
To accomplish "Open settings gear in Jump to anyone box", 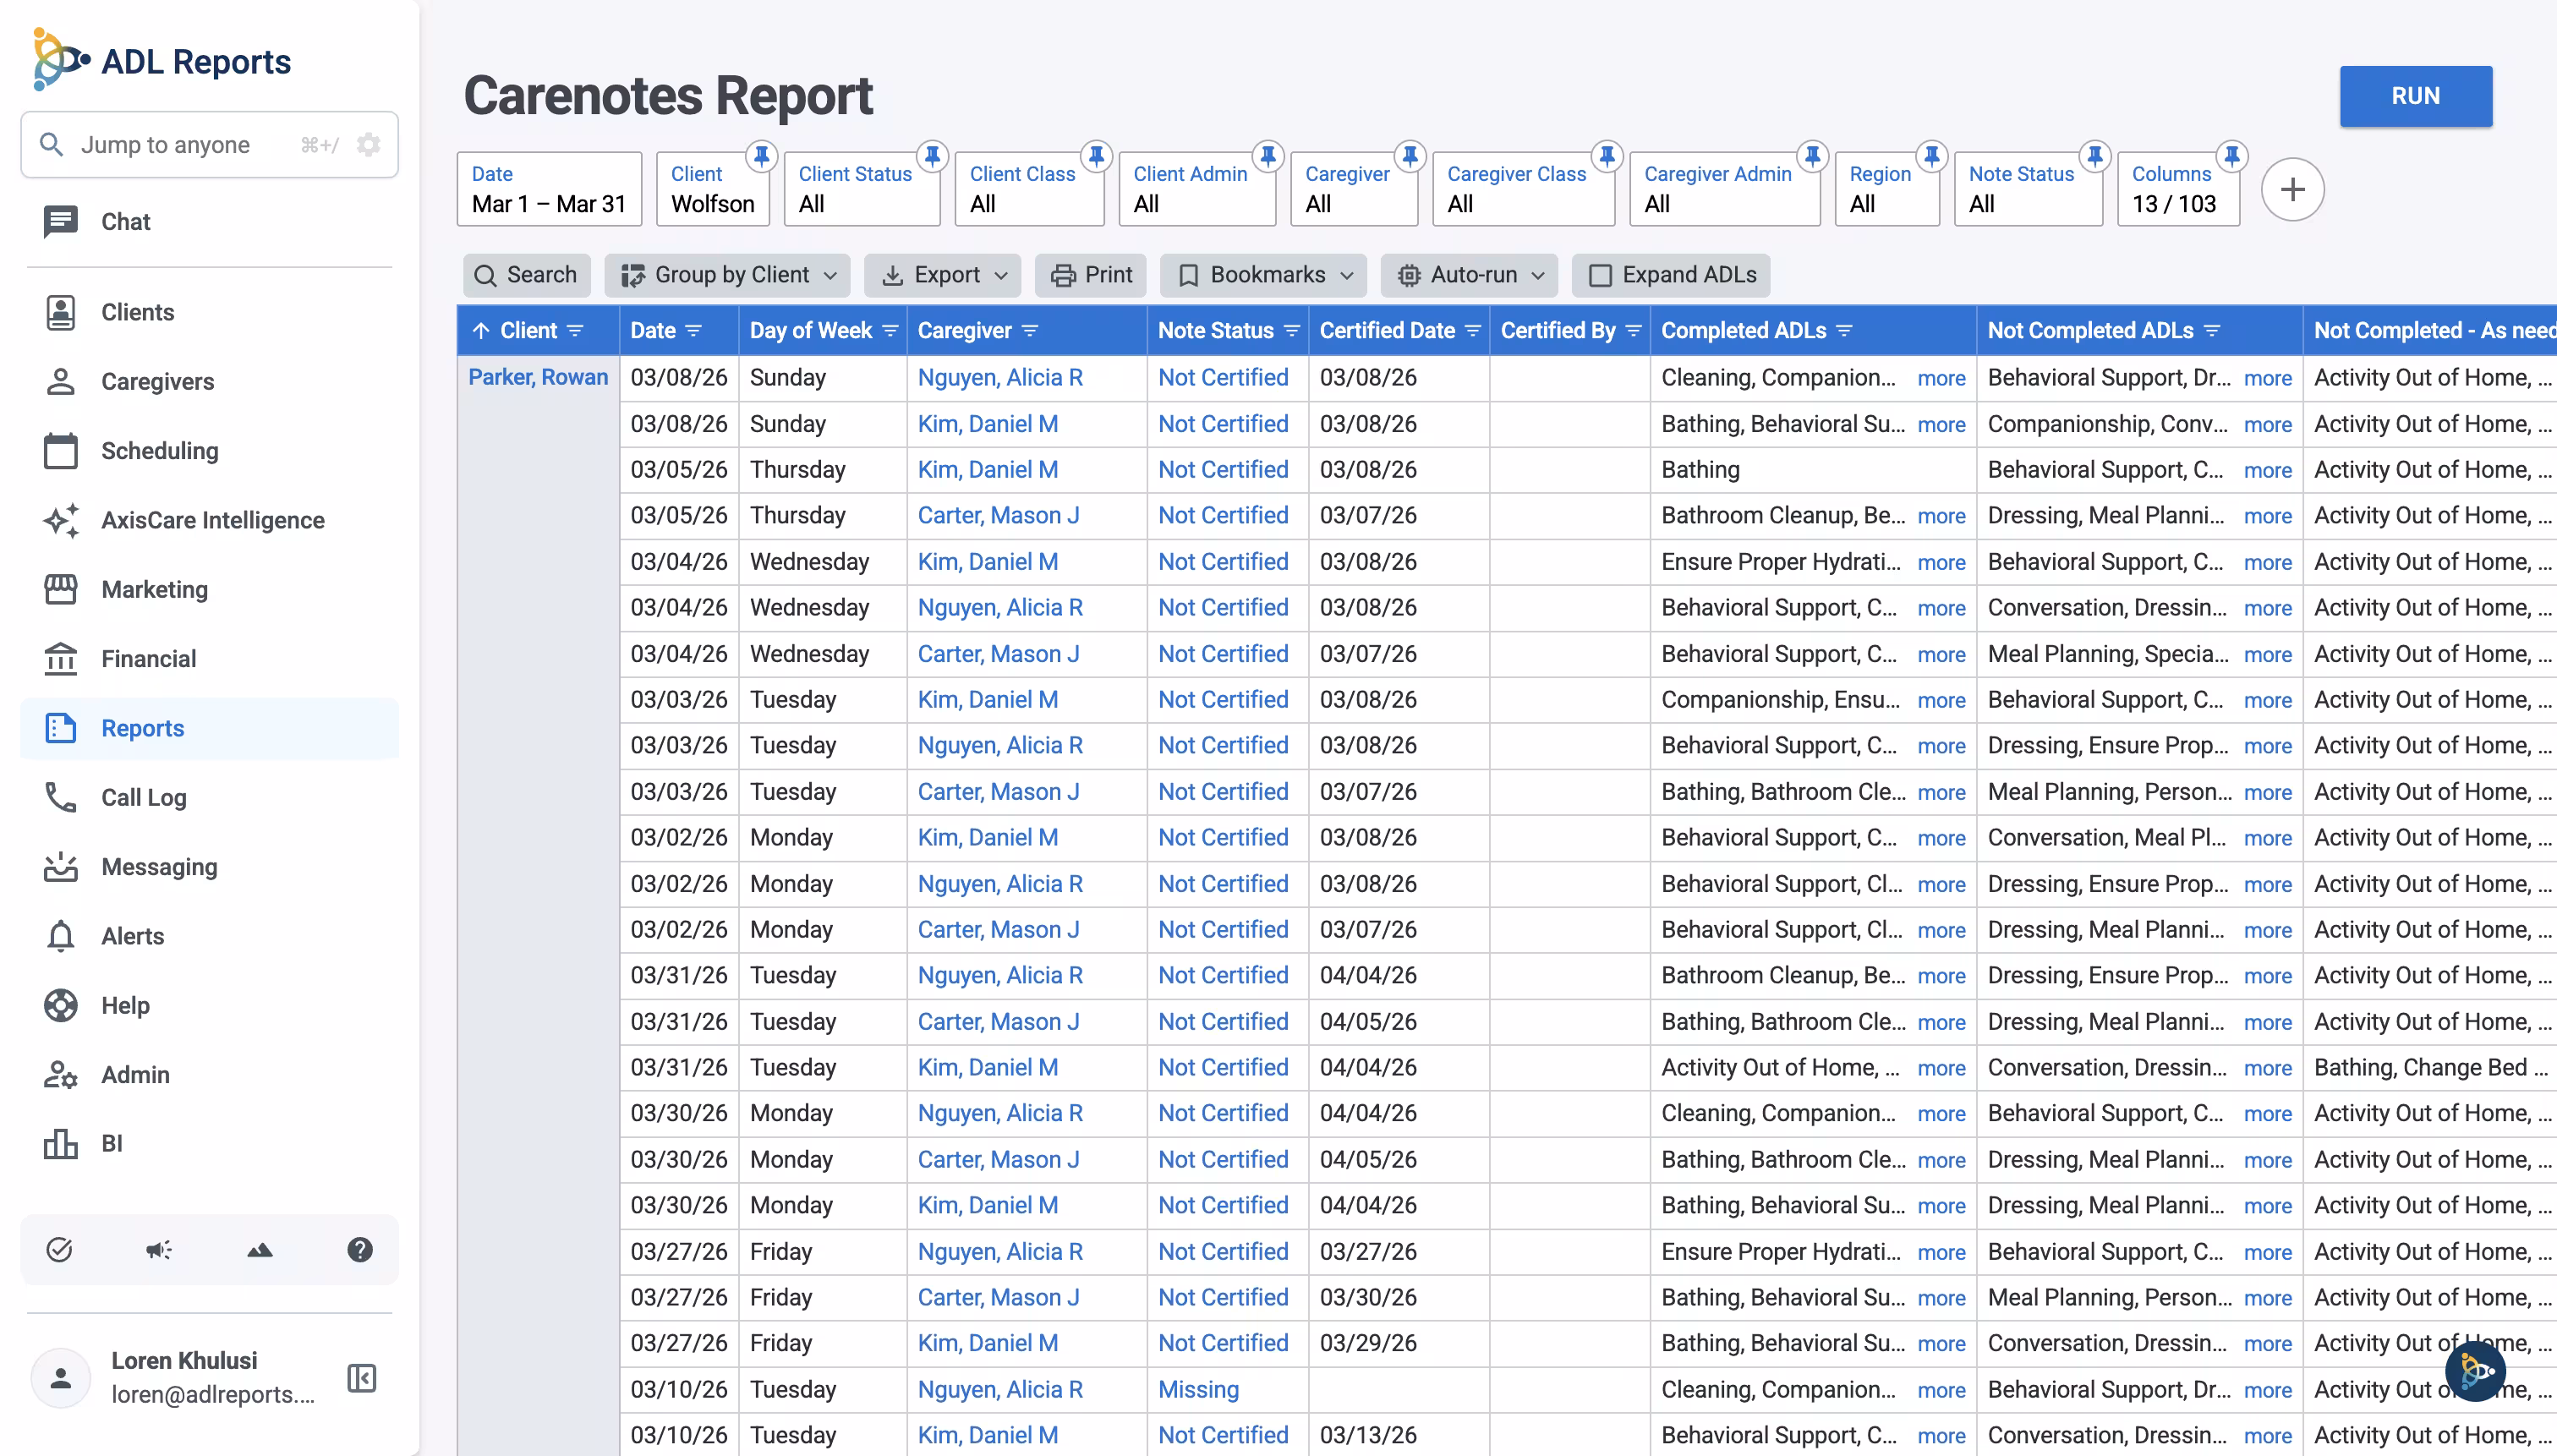I will coord(369,145).
